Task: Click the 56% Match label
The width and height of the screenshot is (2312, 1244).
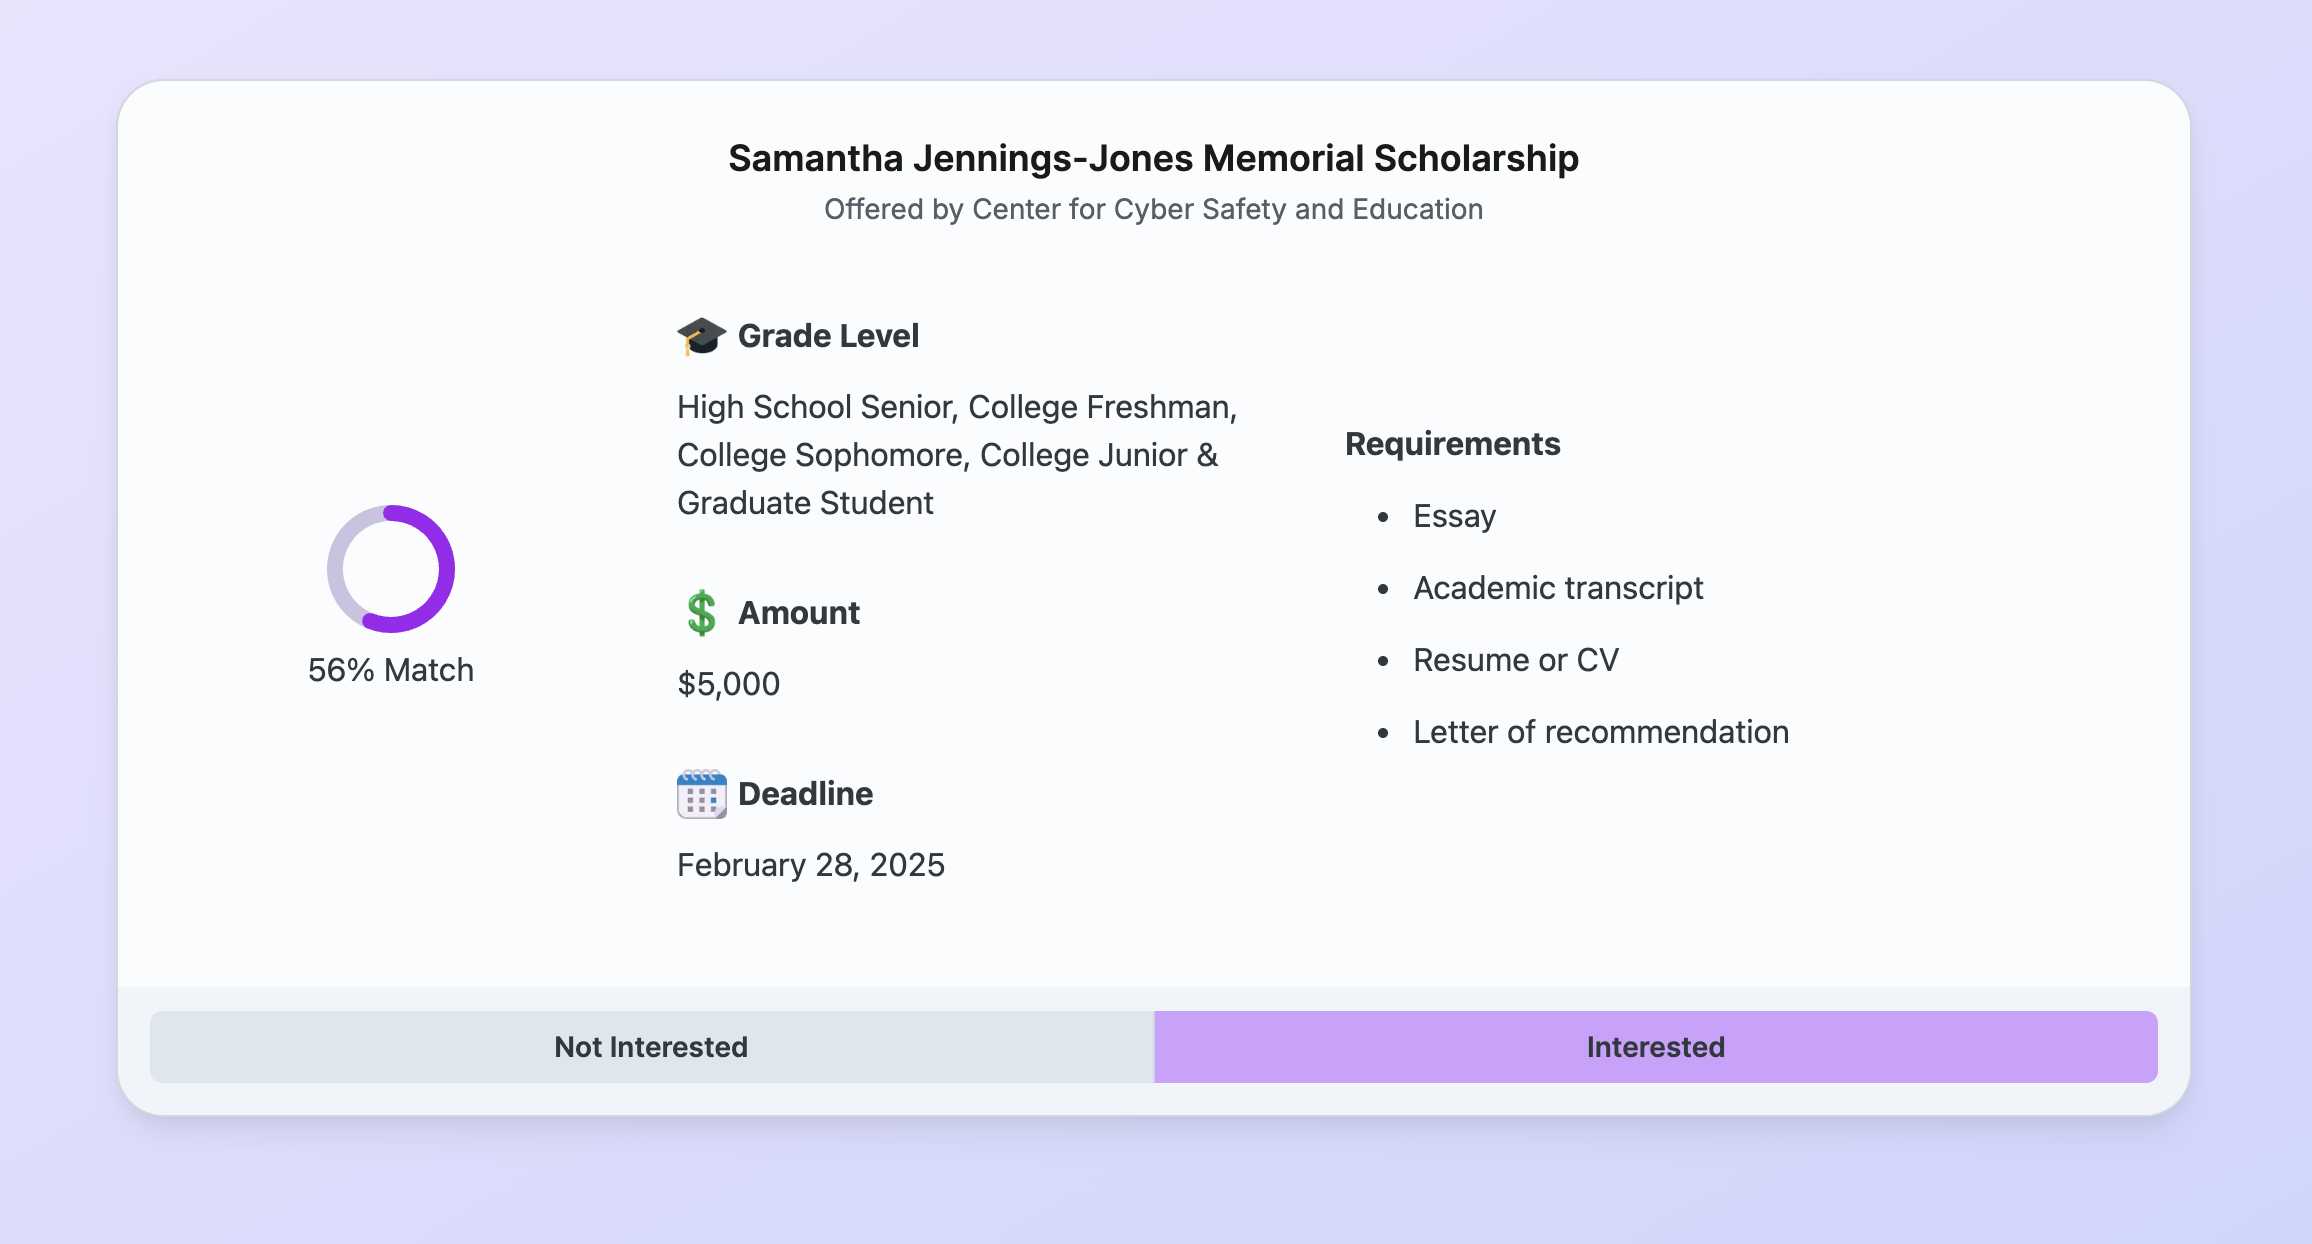Action: [x=391, y=670]
